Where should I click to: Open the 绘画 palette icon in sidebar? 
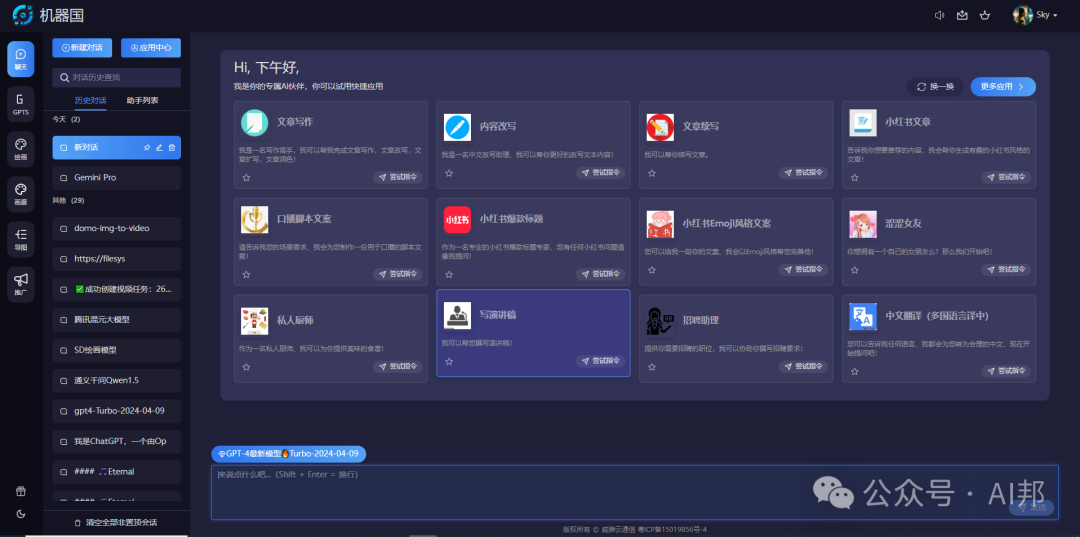click(20, 150)
